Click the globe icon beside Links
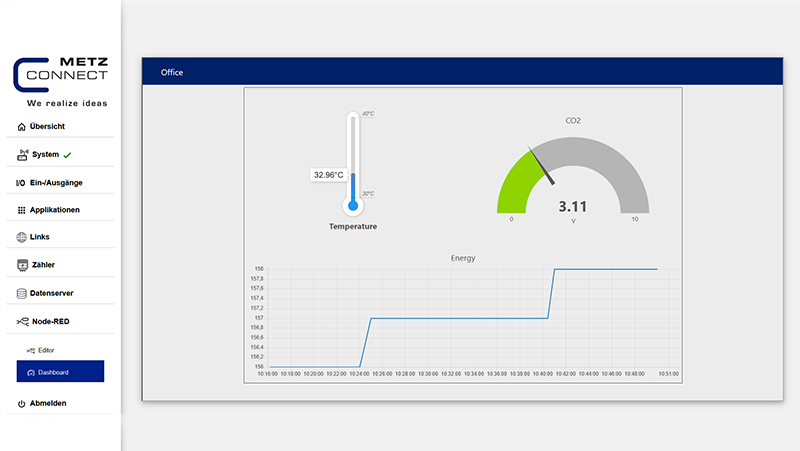The width and height of the screenshot is (800, 451). click(22, 237)
